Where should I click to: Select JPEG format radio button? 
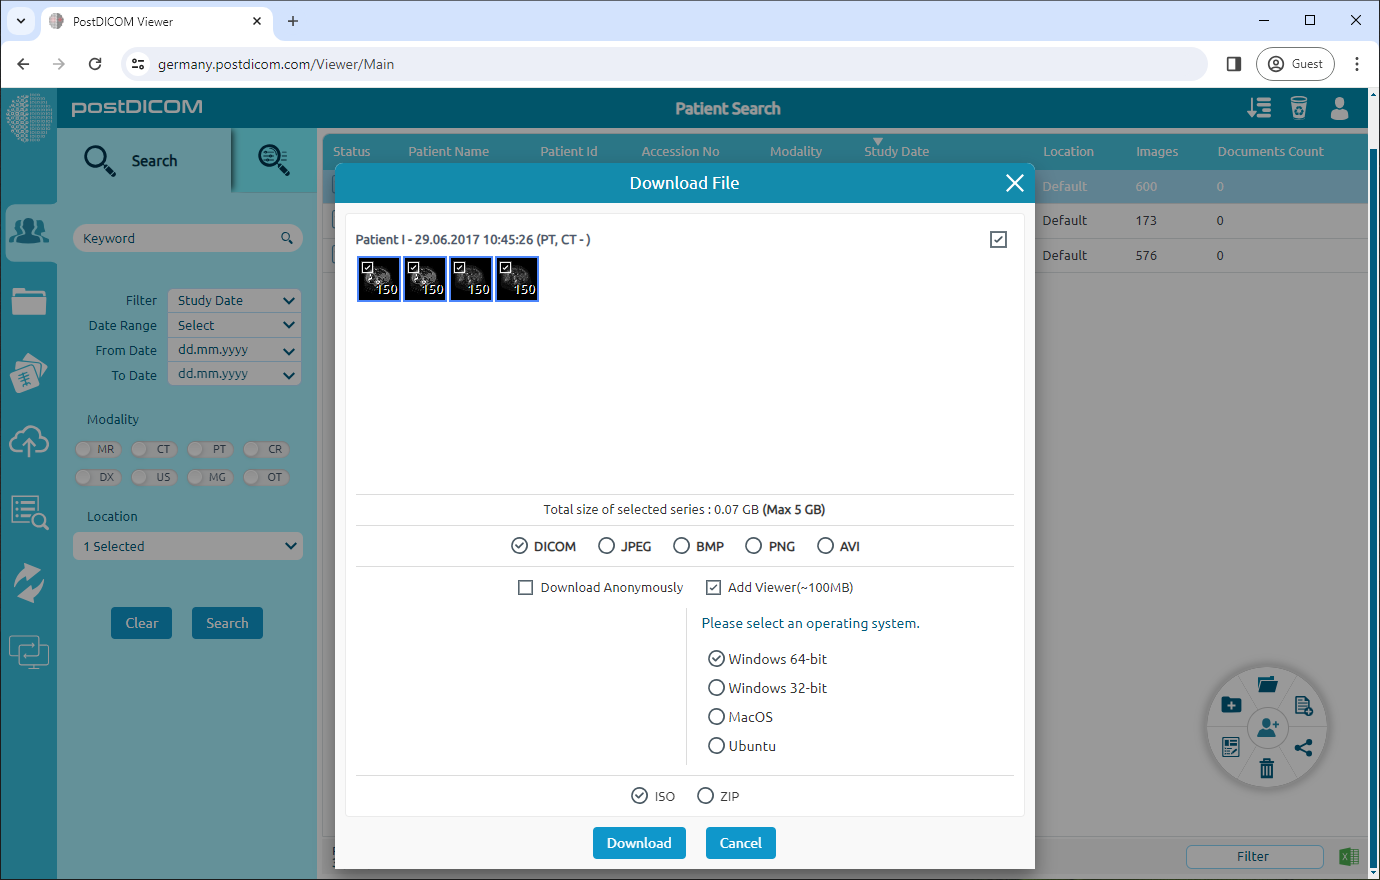click(606, 546)
